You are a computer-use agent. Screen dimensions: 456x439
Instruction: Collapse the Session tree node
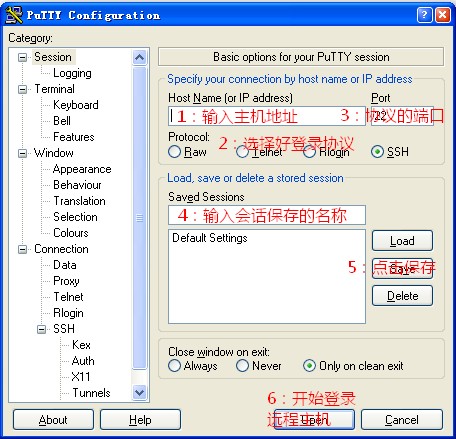22,57
